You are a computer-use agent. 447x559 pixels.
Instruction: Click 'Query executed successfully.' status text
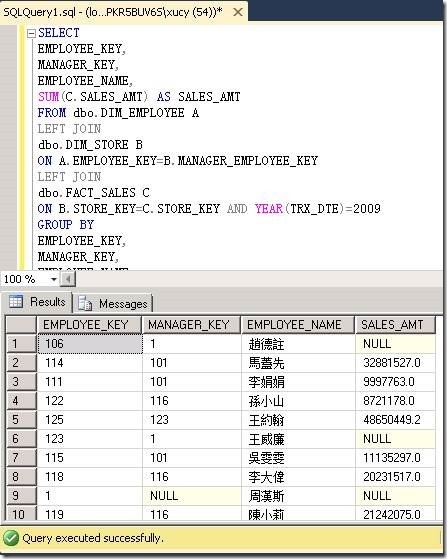click(93, 538)
